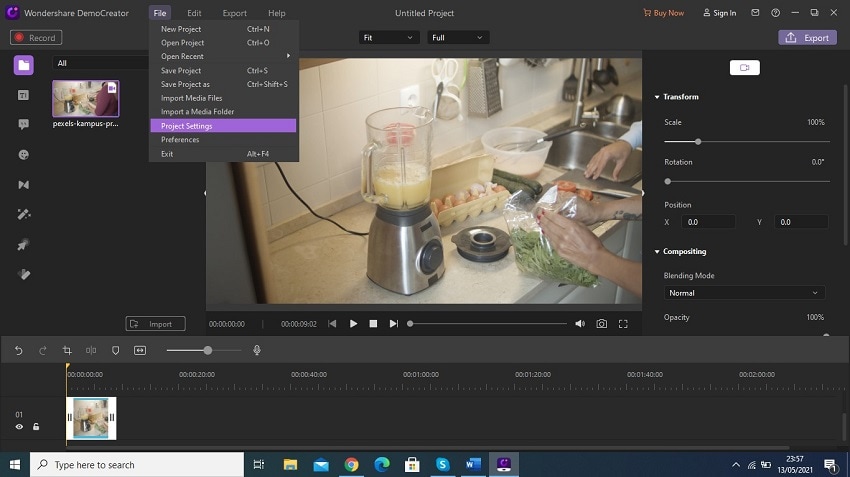Start voiceover with microphone icon

(257, 351)
